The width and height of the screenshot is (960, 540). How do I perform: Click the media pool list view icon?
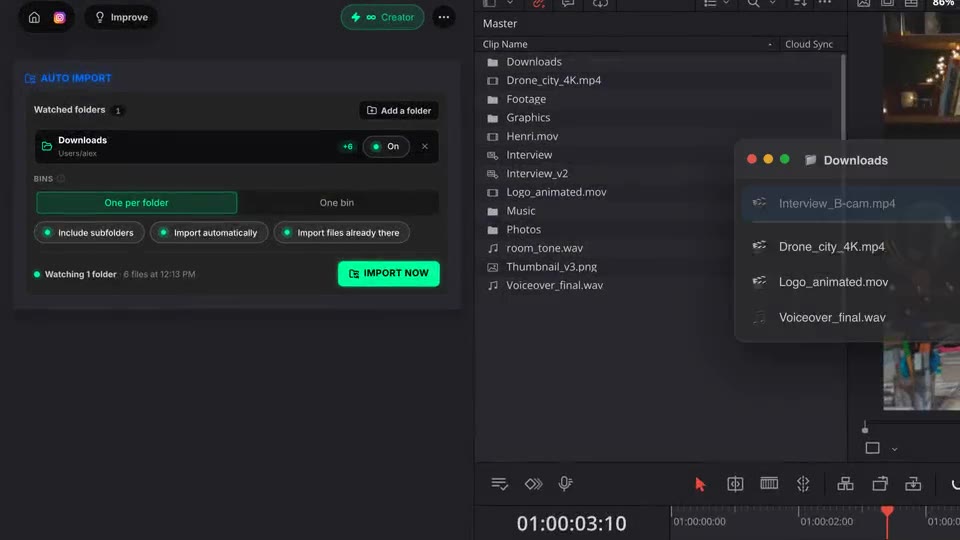coord(710,3)
